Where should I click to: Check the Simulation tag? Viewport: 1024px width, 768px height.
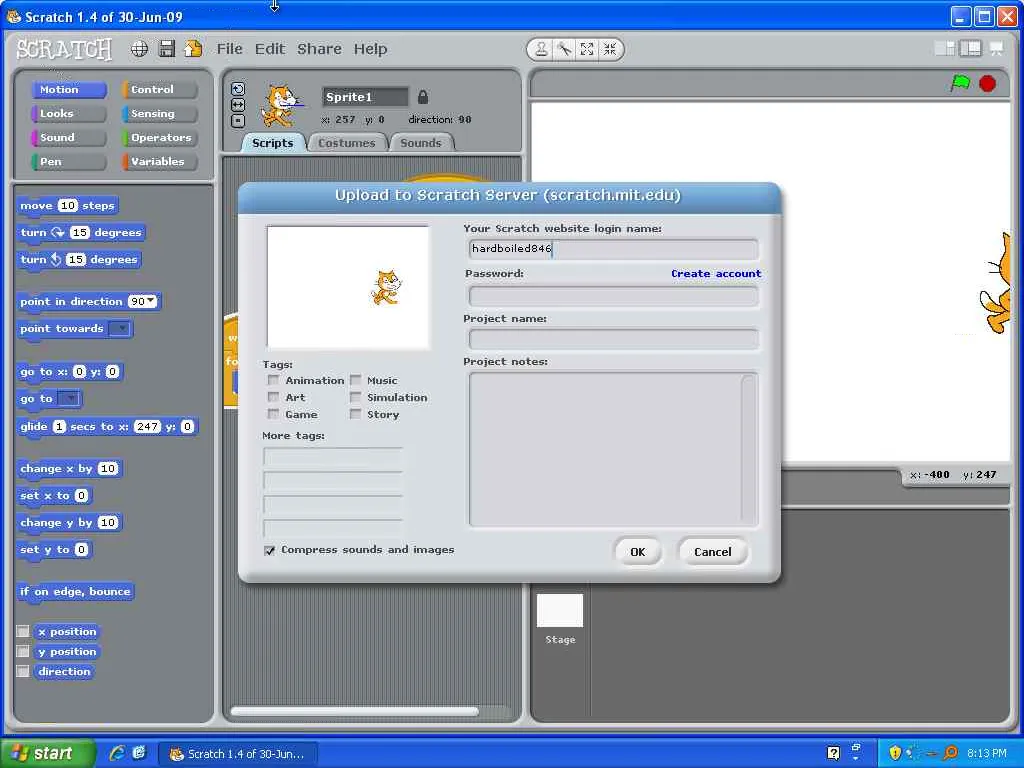coord(355,397)
